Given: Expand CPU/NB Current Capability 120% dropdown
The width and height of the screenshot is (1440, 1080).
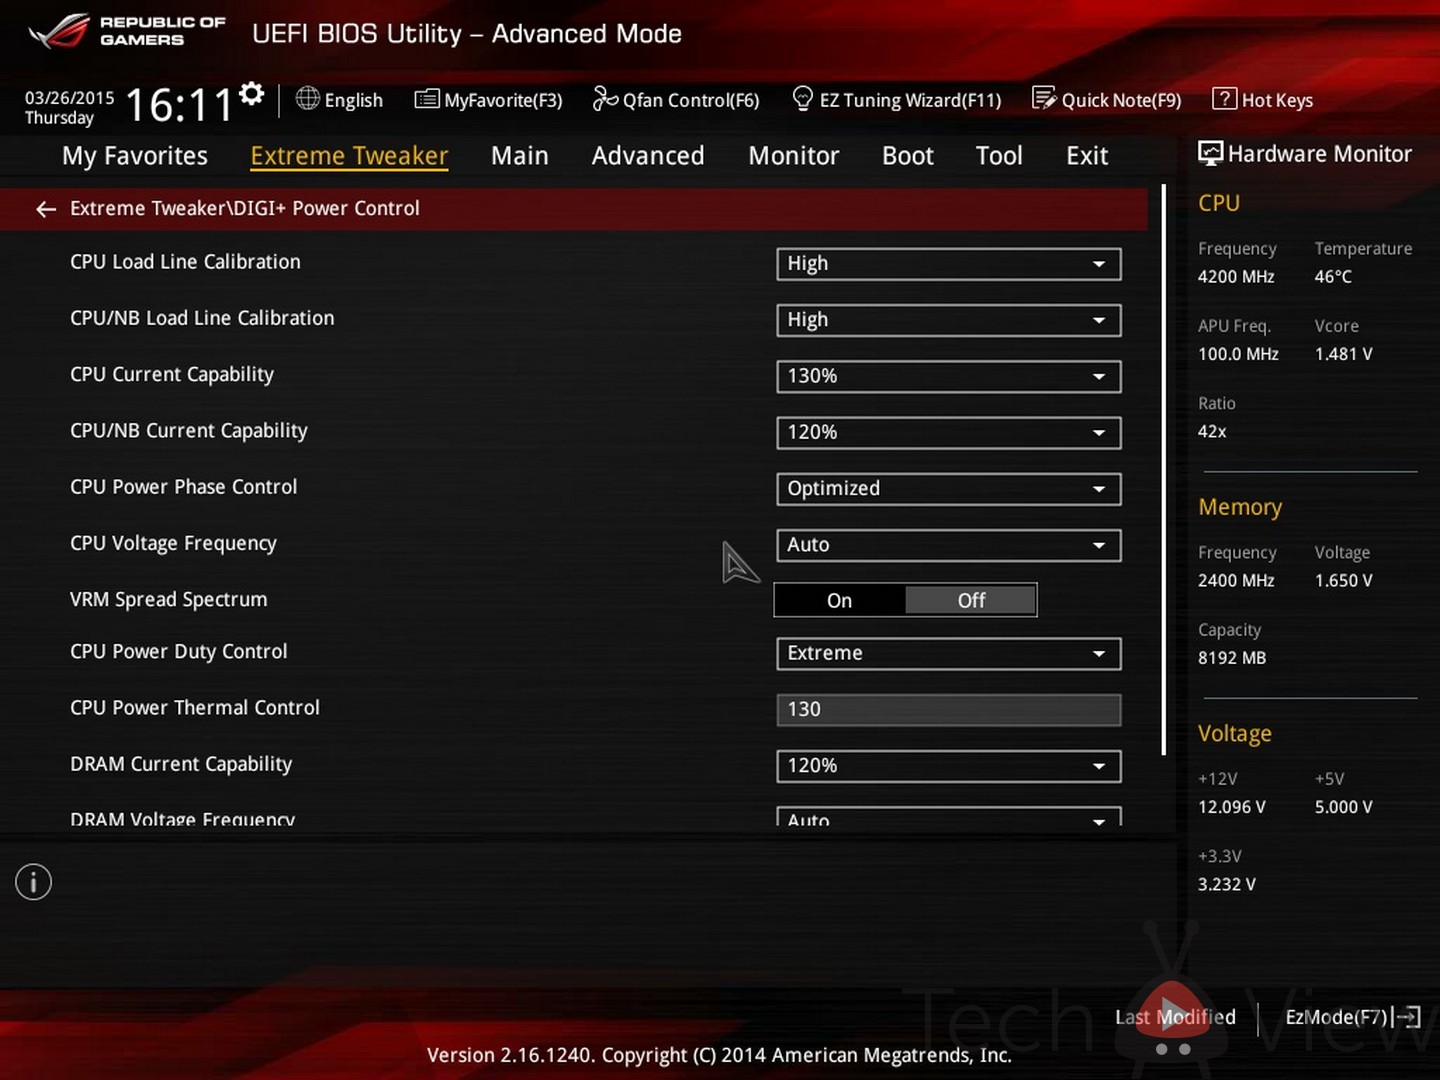Looking at the screenshot, I should coord(948,432).
